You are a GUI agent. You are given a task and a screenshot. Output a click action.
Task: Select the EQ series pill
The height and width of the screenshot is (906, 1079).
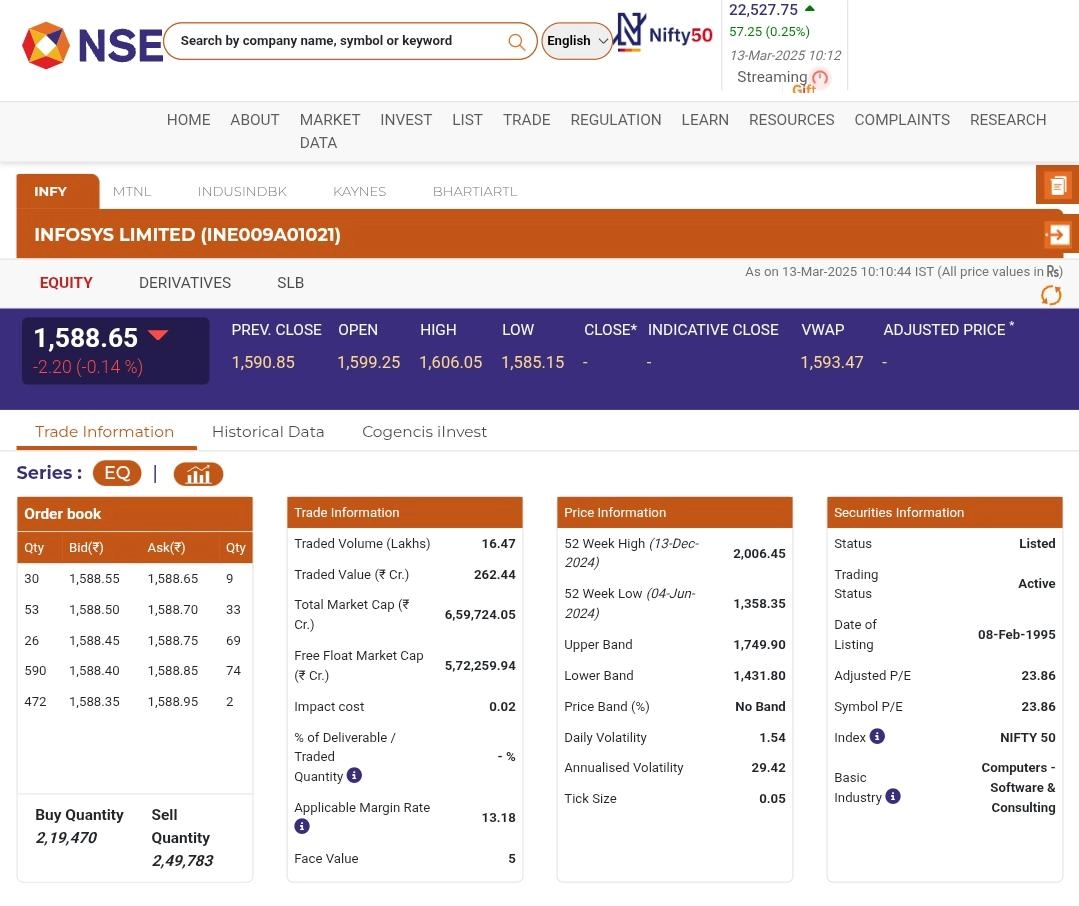pyautogui.click(x=117, y=473)
